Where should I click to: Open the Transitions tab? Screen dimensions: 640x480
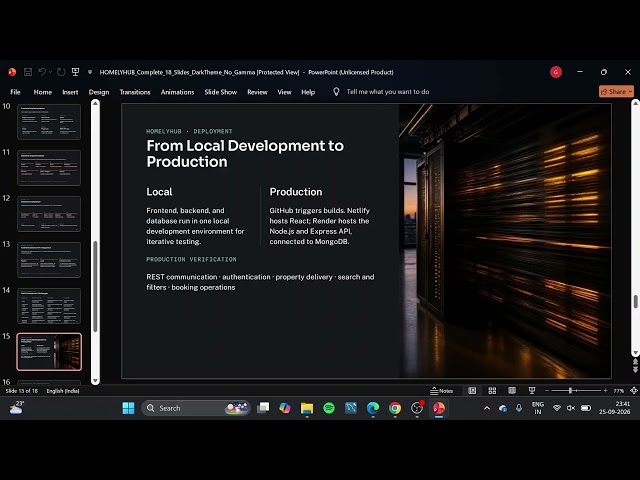click(135, 92)
